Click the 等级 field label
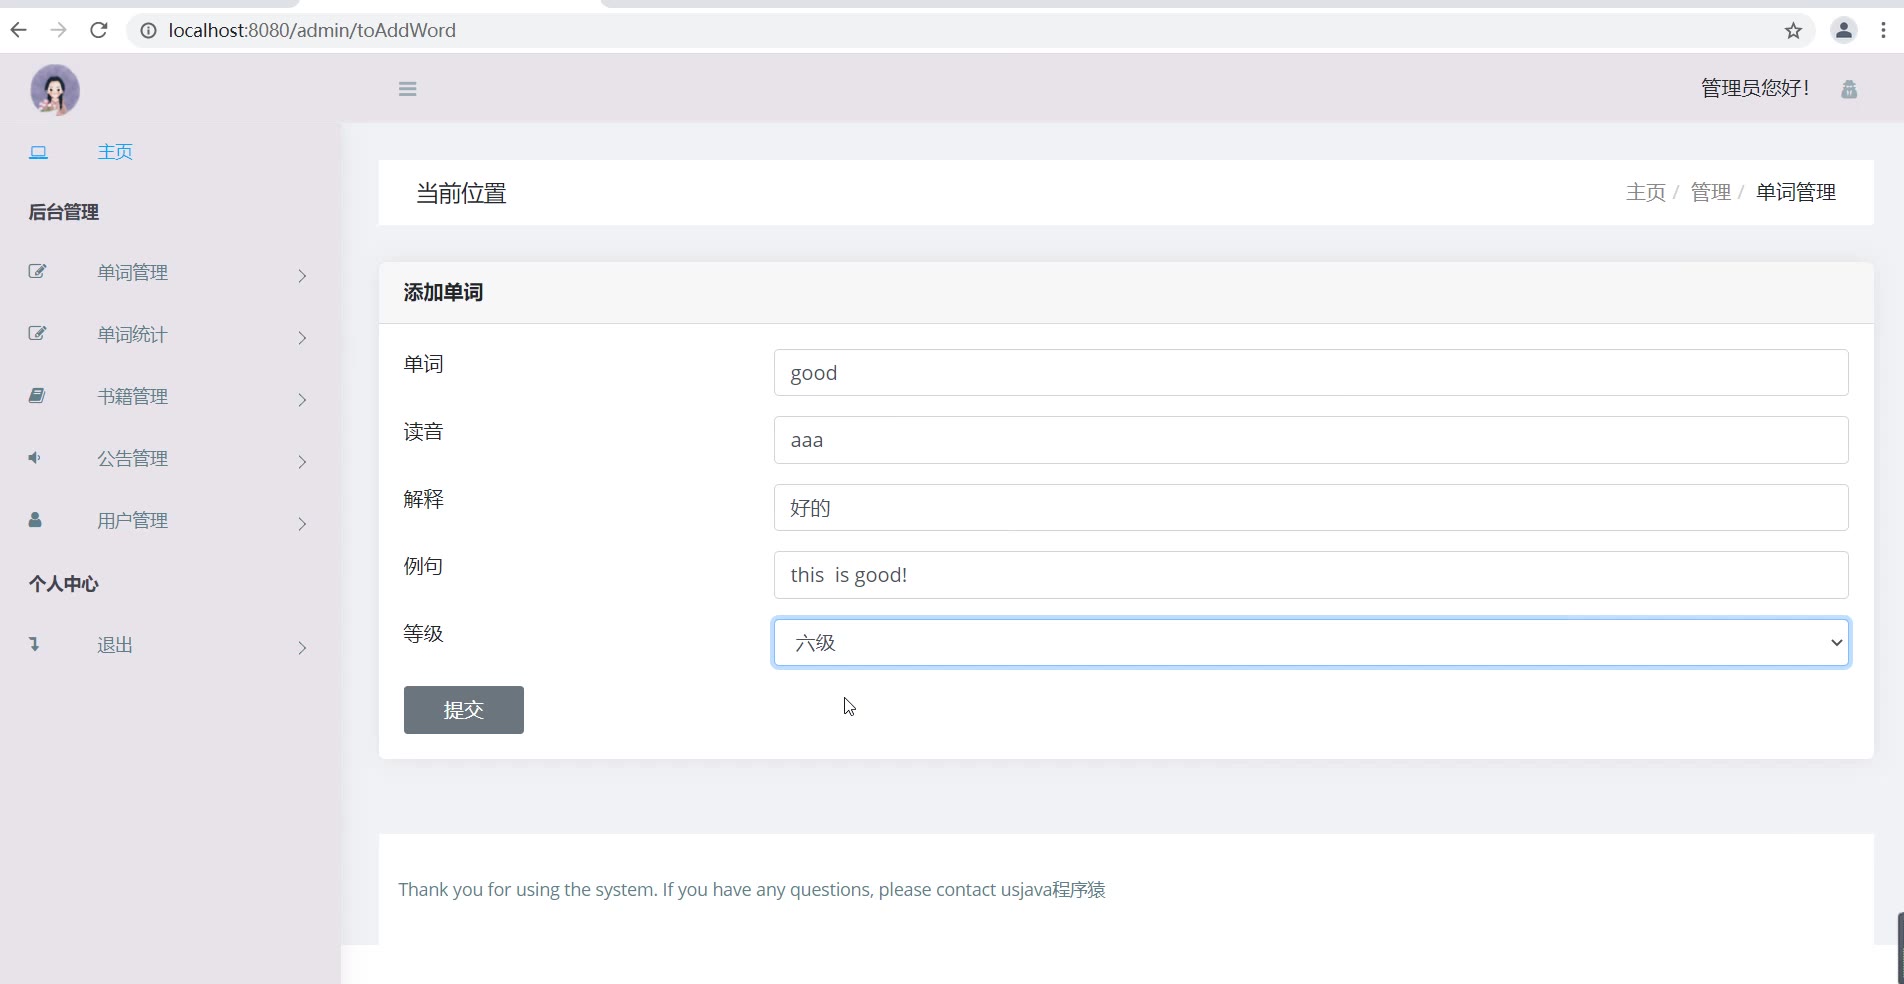 (423, 633)
